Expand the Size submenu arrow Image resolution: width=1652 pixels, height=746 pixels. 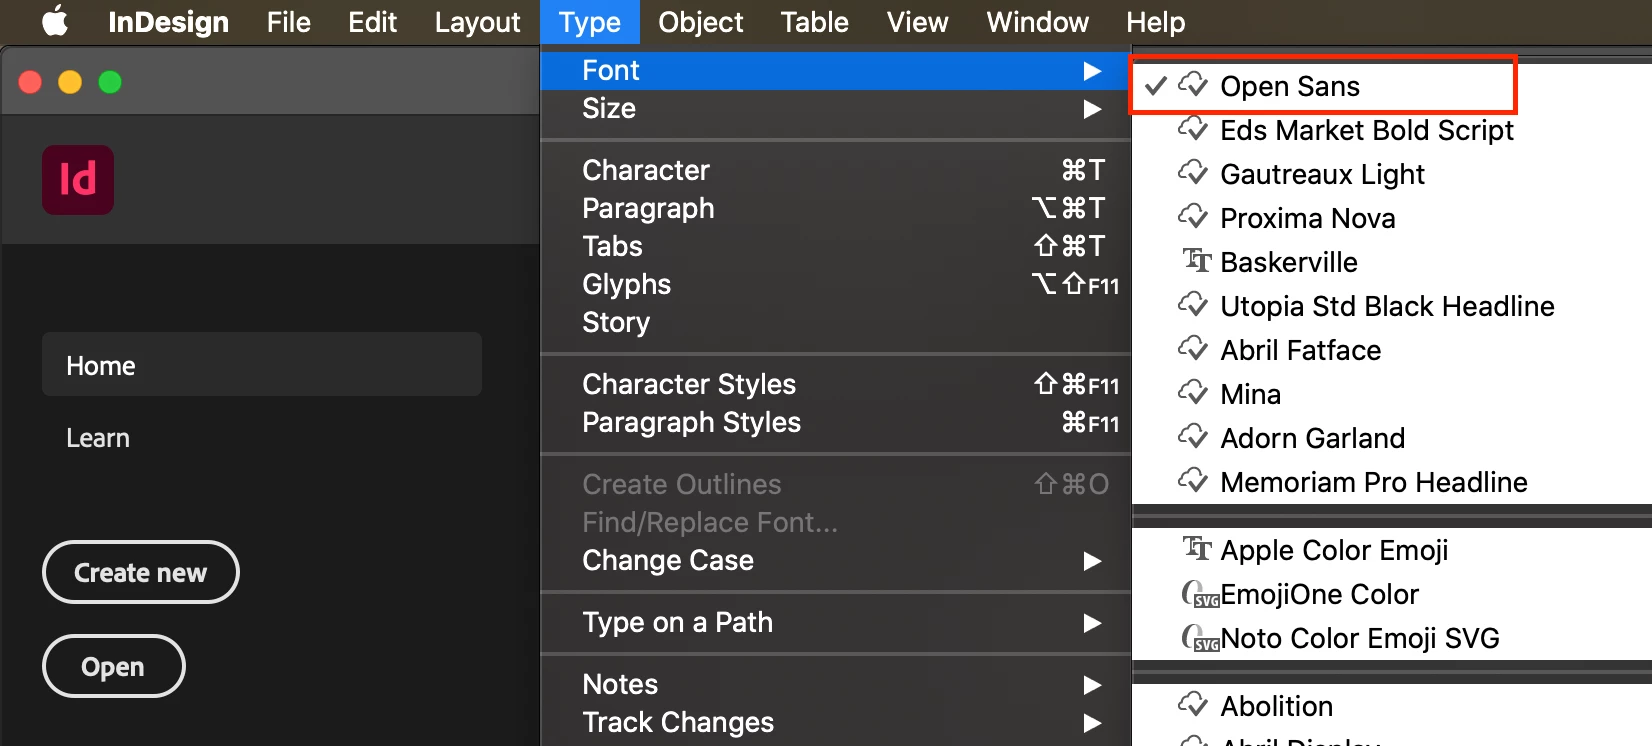[1092, 109]
